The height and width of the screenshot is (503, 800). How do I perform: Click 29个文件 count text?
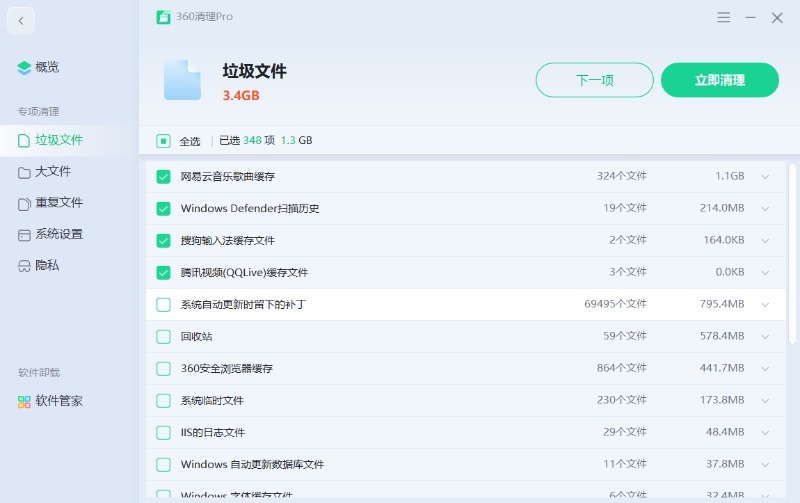tap(625, 432)
